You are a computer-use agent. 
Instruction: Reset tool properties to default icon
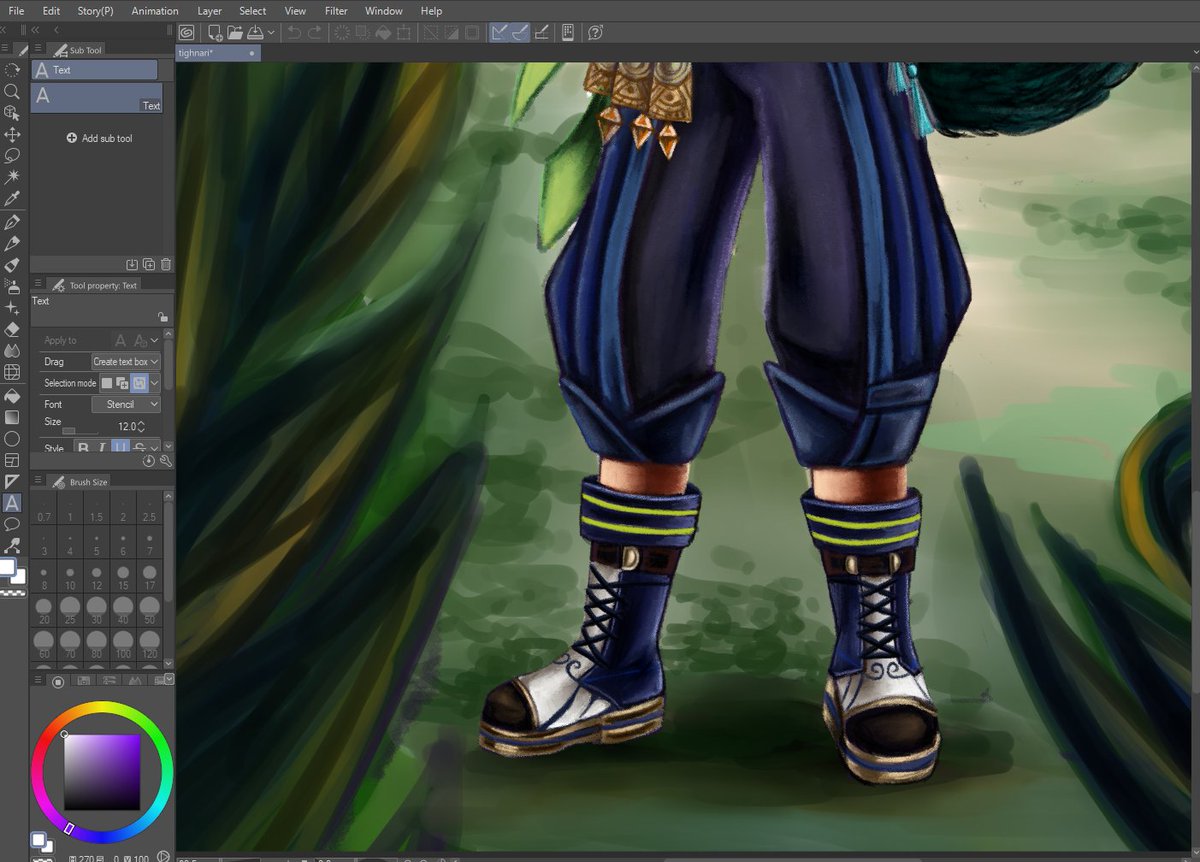pos(149,461)
